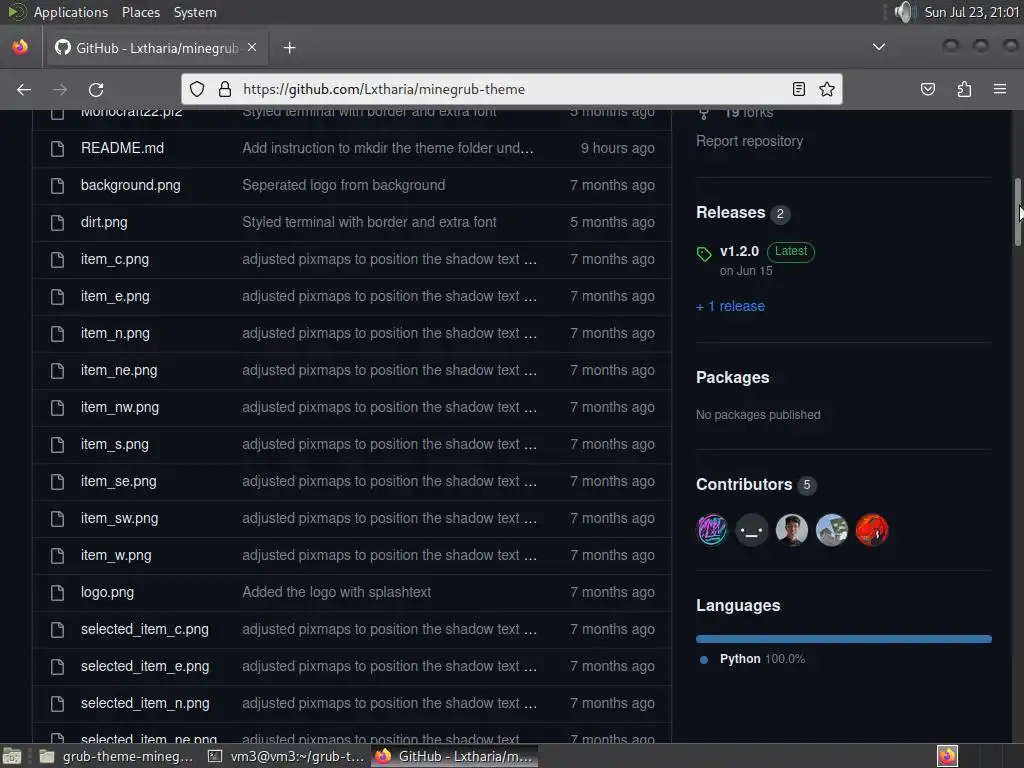The image size is (1024, 768).
Task: Open dirt.png file link
Action: (104, 222)
